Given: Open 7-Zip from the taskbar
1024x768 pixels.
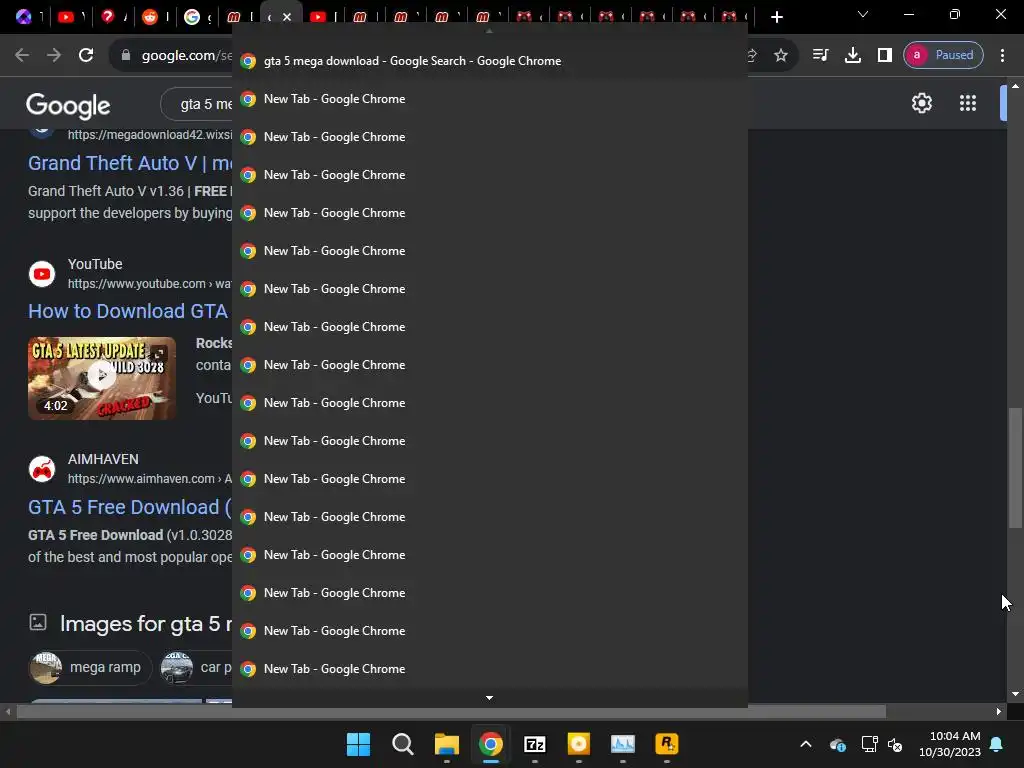Looking at the screenshot, I should coord(535,744).
